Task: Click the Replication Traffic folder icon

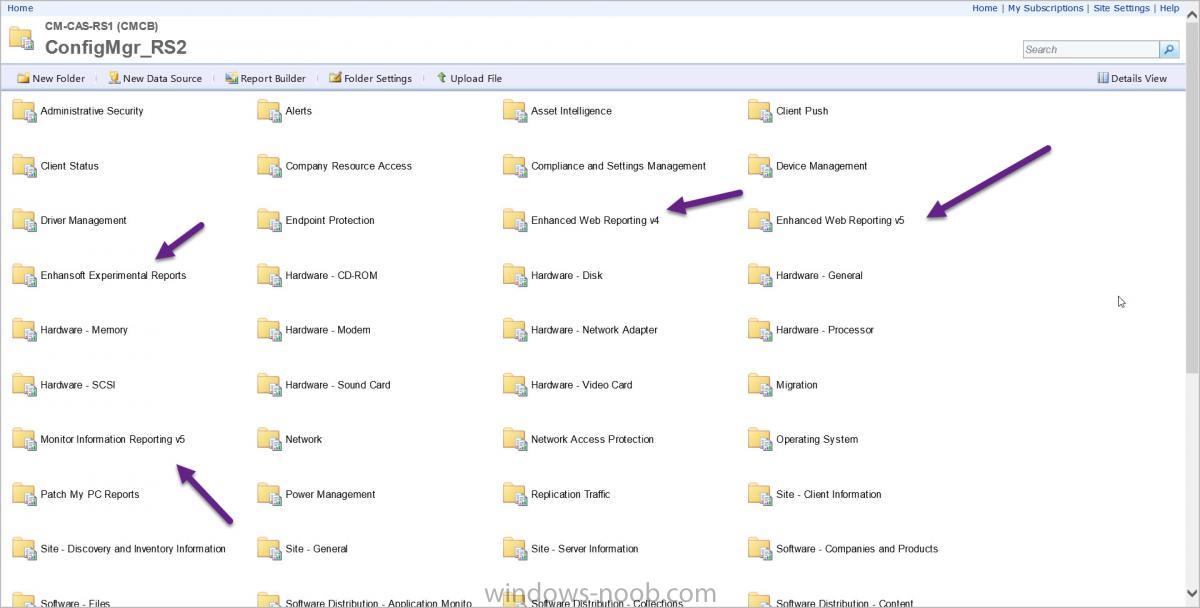Action: [x=515, y=494]
